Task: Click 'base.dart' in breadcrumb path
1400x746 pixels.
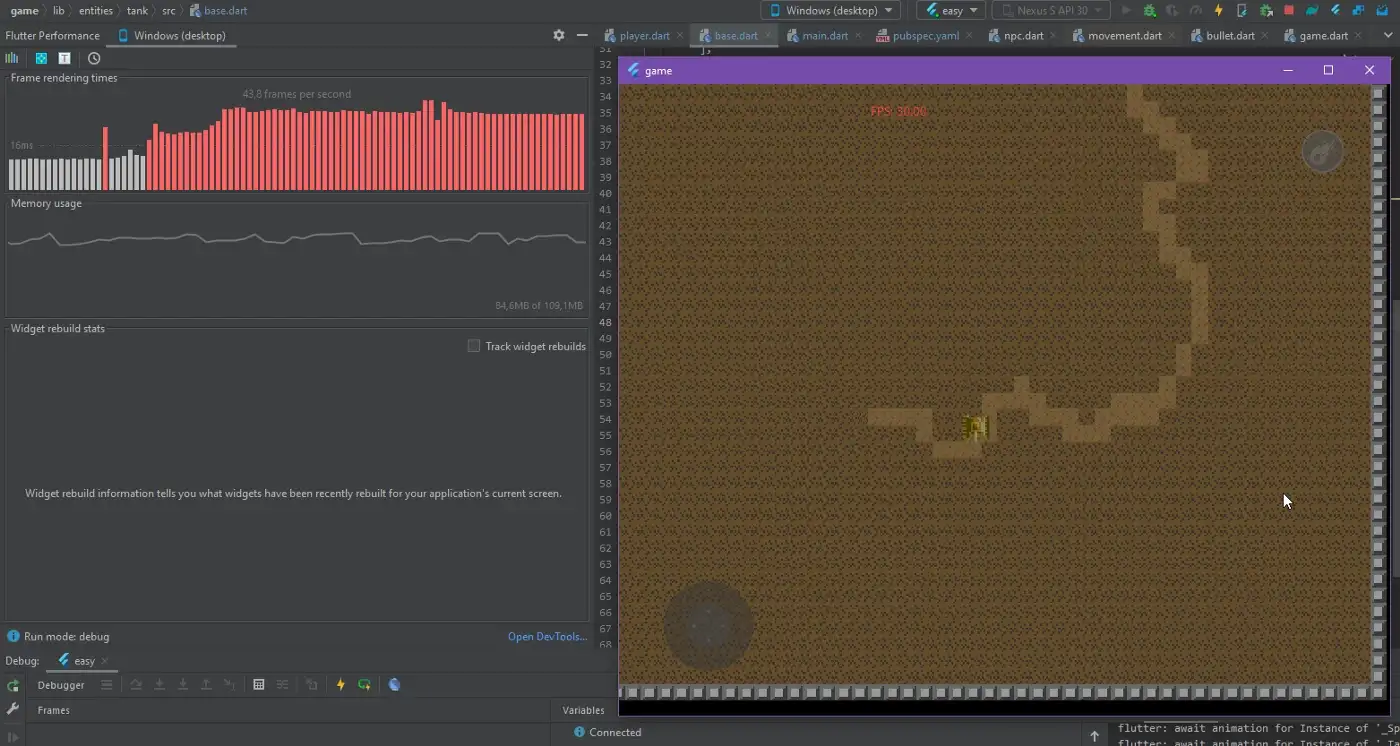Action: pyautogui.click(x=218, y=10)
